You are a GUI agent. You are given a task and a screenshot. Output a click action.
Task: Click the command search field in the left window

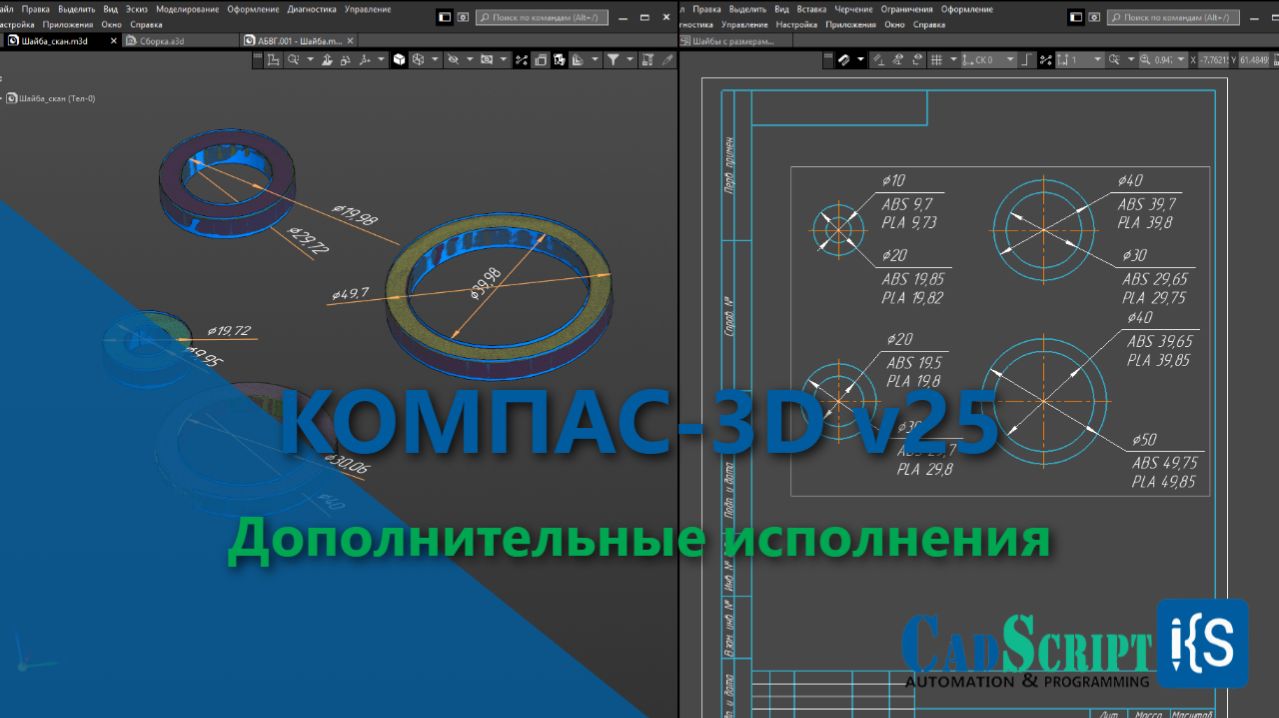click(542, 17)
